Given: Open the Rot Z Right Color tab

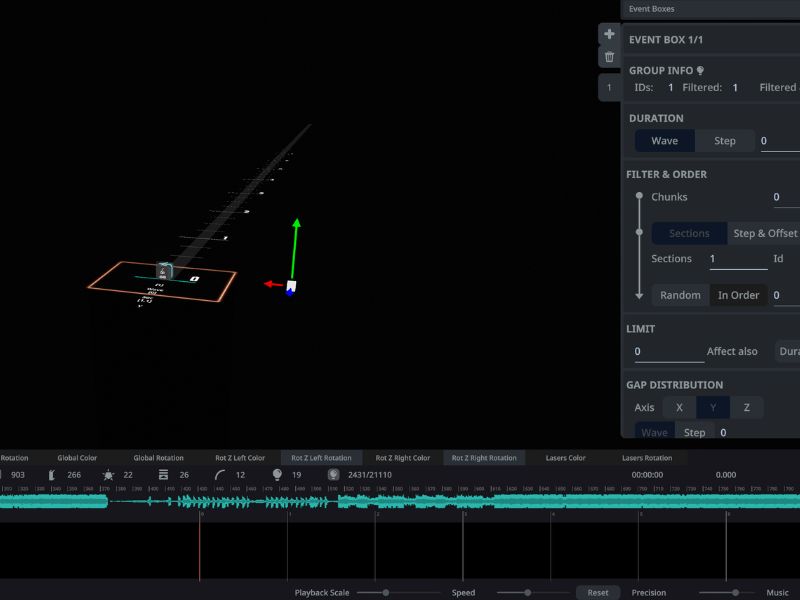Looking at the screenshot, I should click(403, 458).
